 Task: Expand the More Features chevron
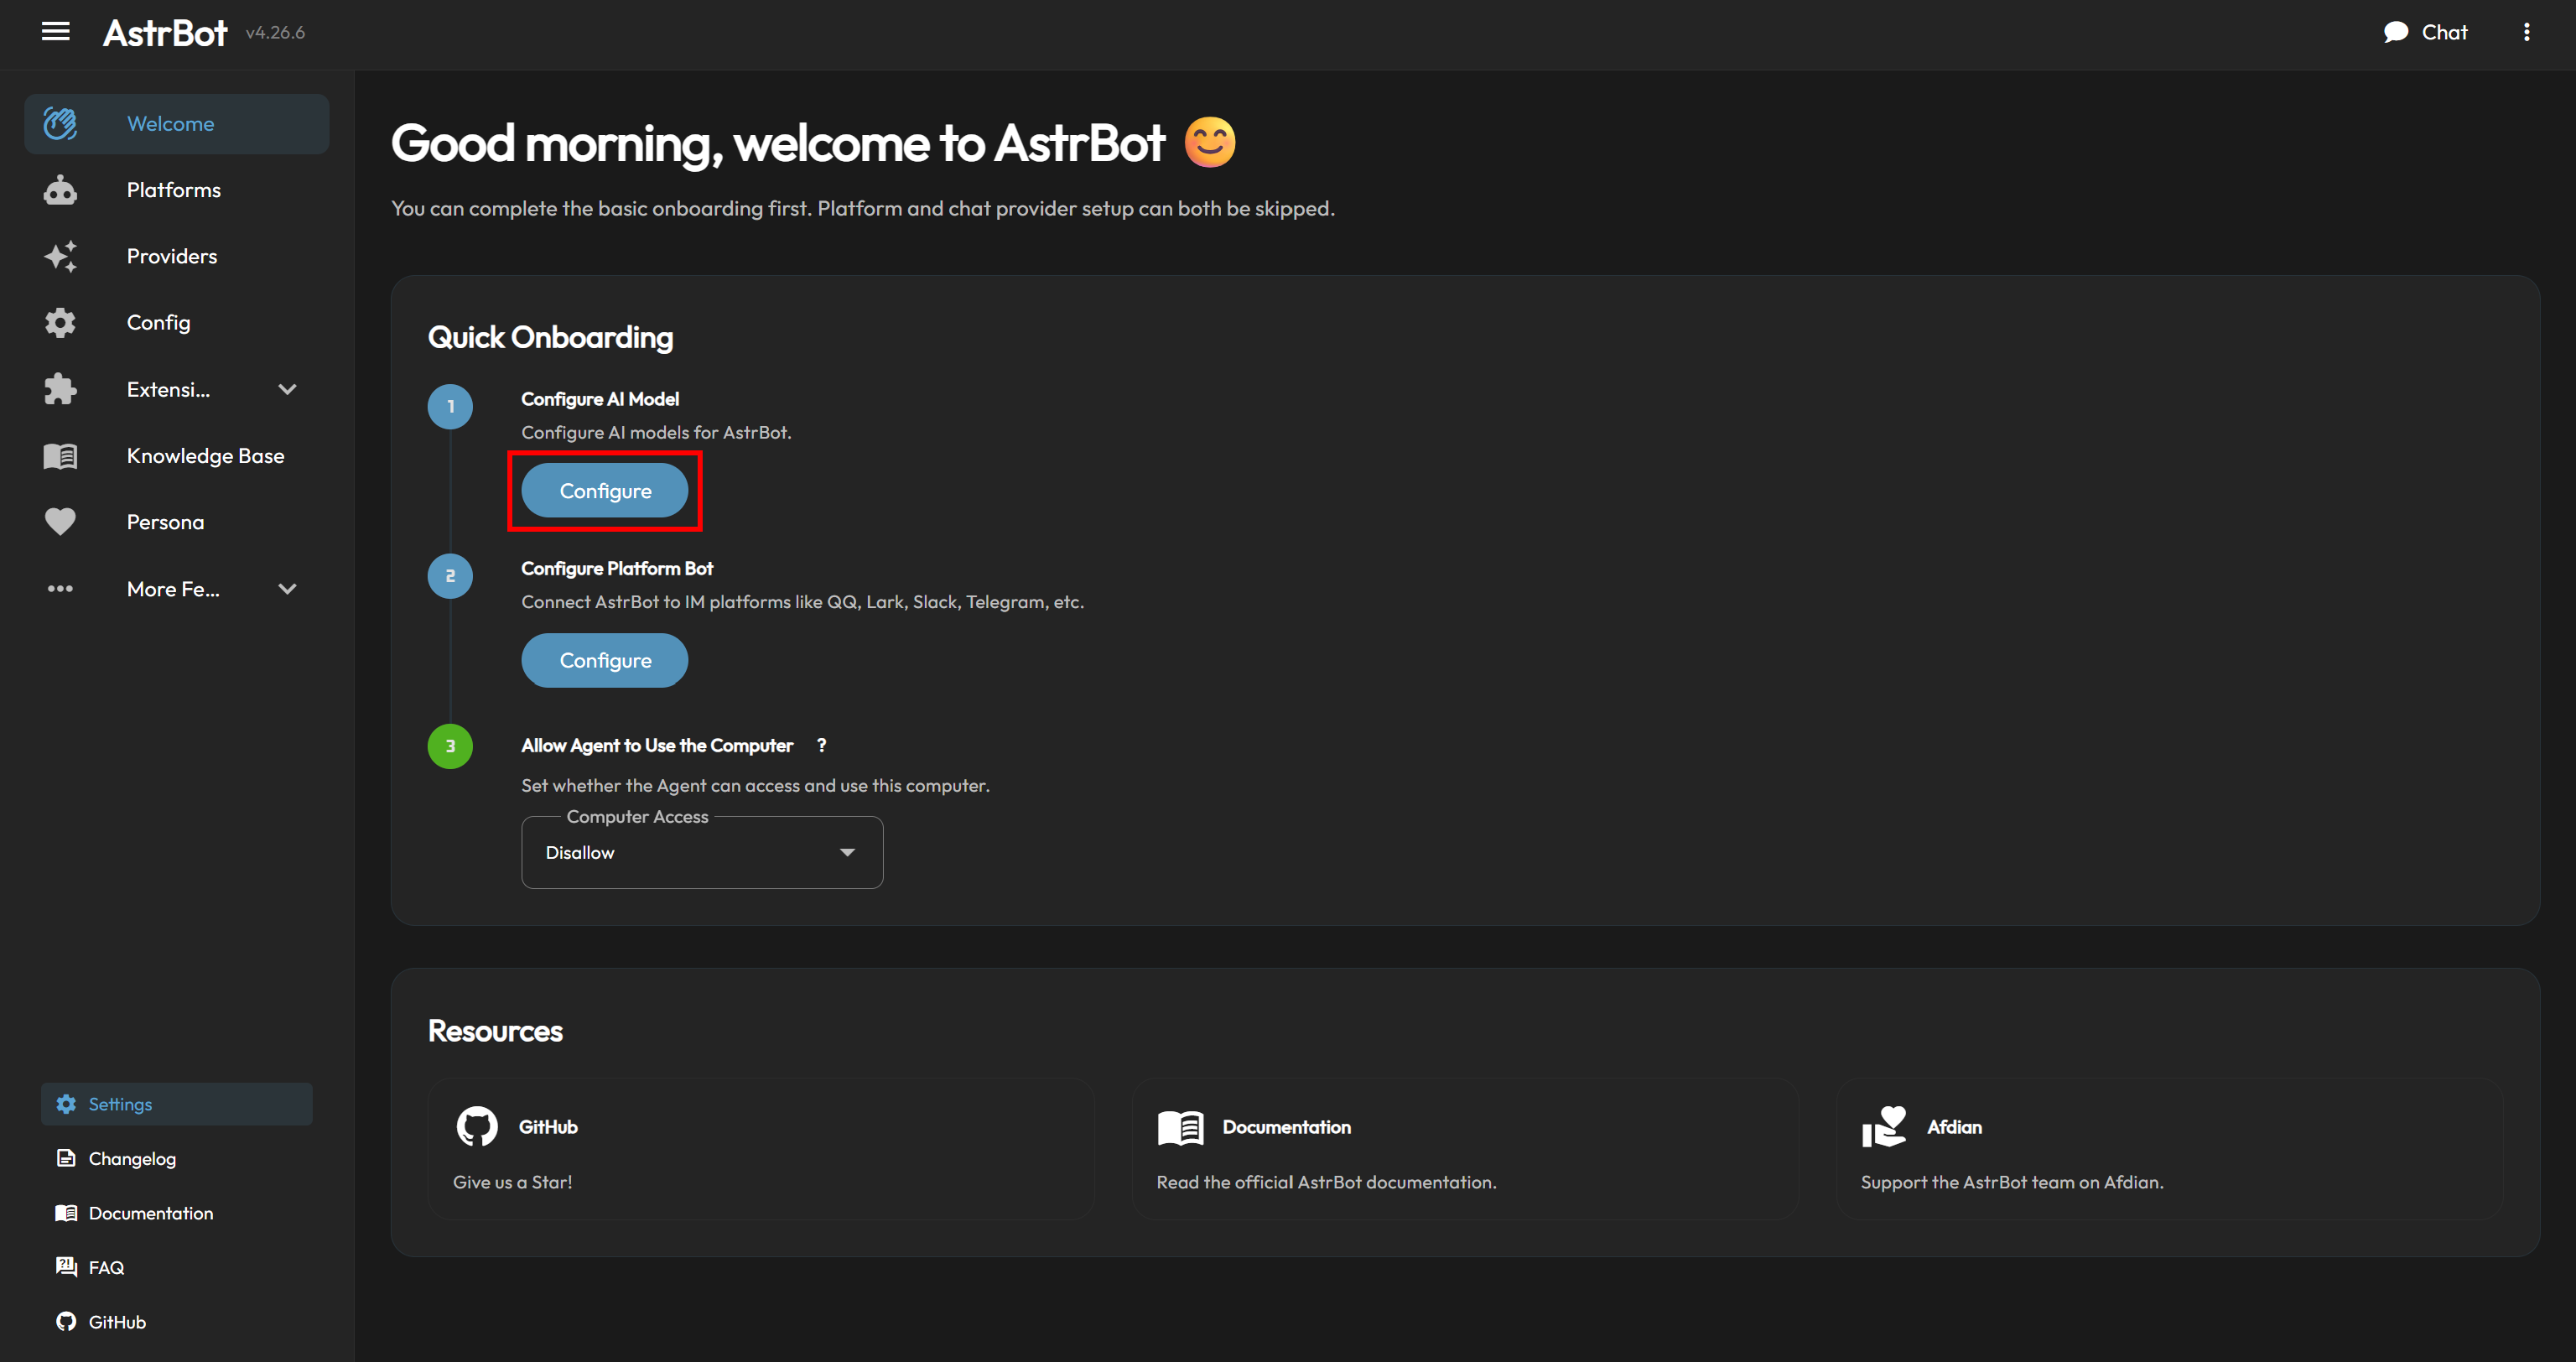pyautogui.click(x=287, y=589)
